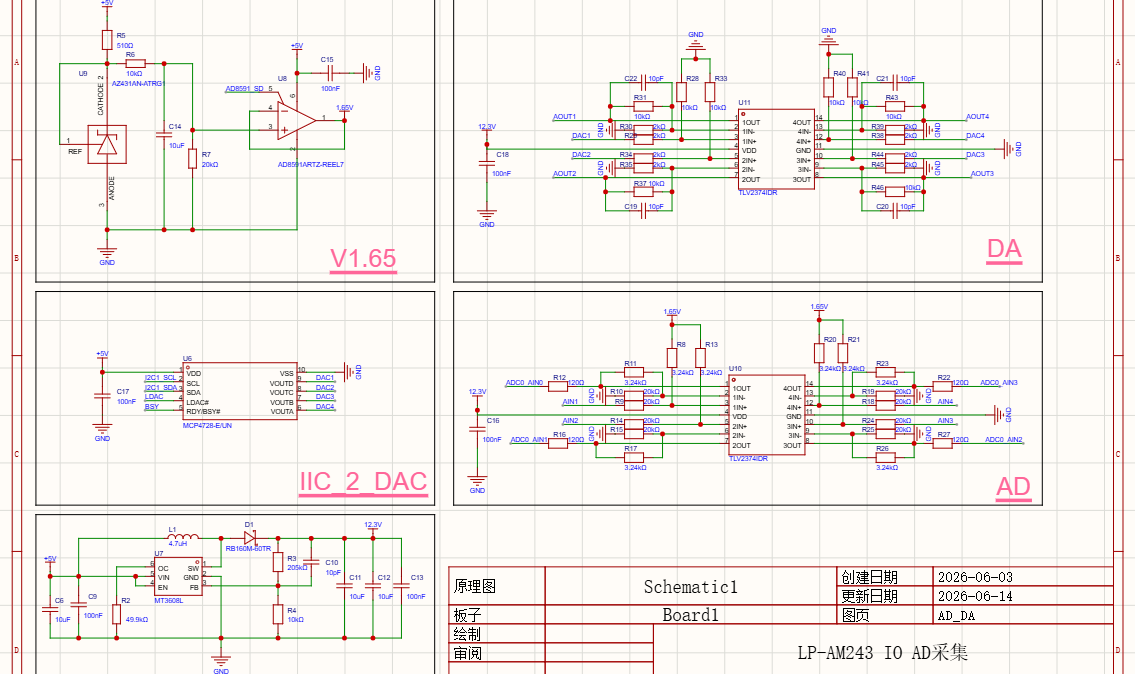Select resistor R21 3.24kΩ

click(843, 353)
